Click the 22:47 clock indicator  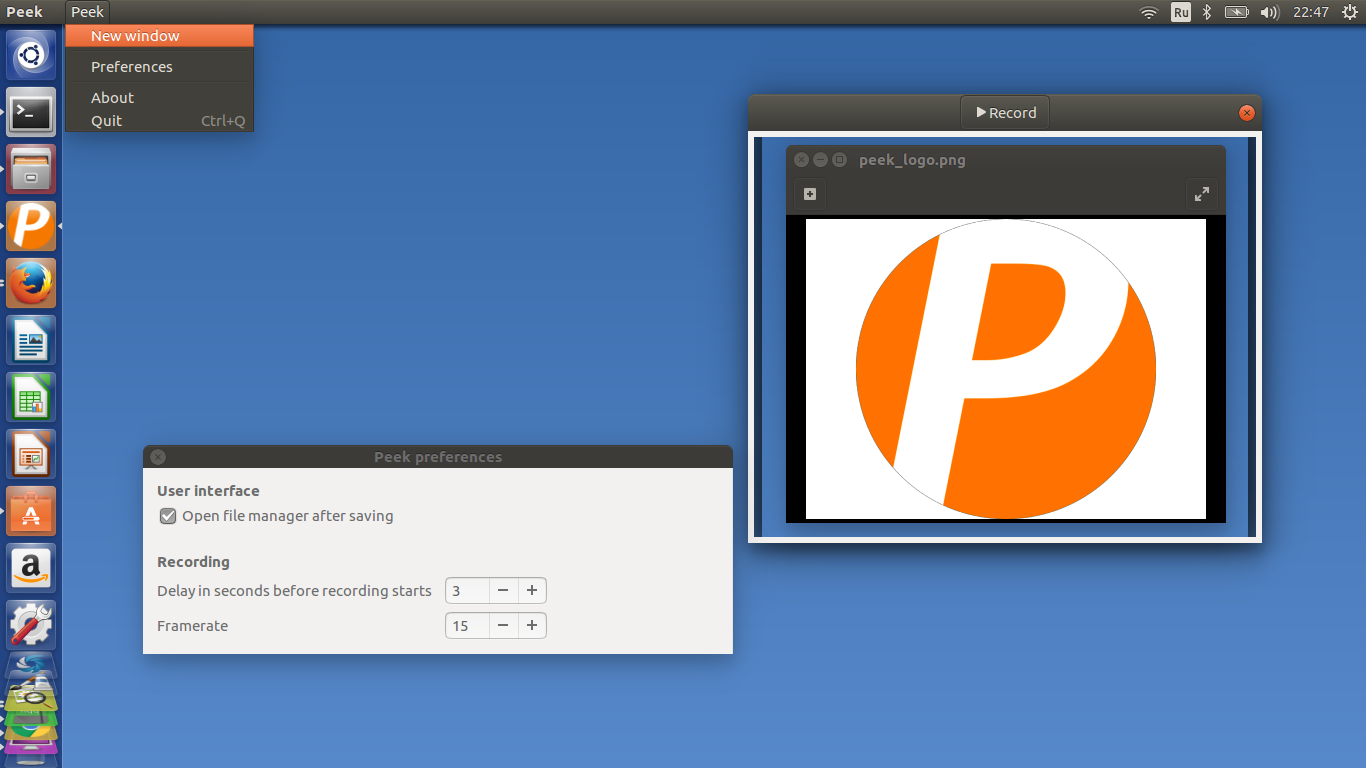1310,12
